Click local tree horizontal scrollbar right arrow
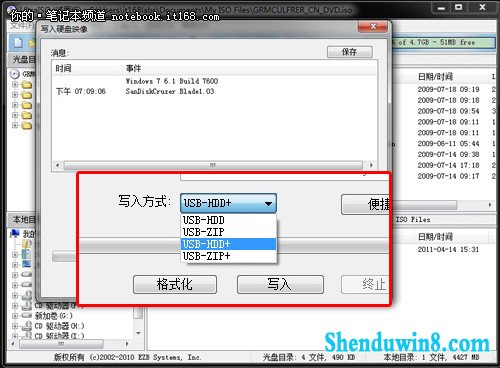Viewport: 500px width, 368px height. (127, 344)
